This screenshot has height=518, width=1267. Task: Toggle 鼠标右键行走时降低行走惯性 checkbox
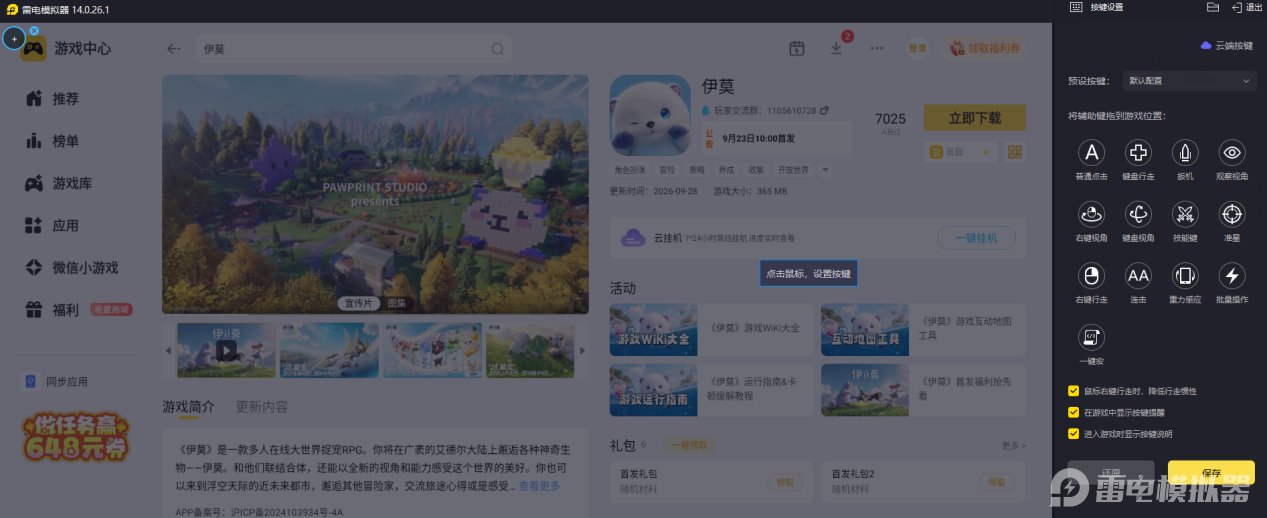(1073, 390)
